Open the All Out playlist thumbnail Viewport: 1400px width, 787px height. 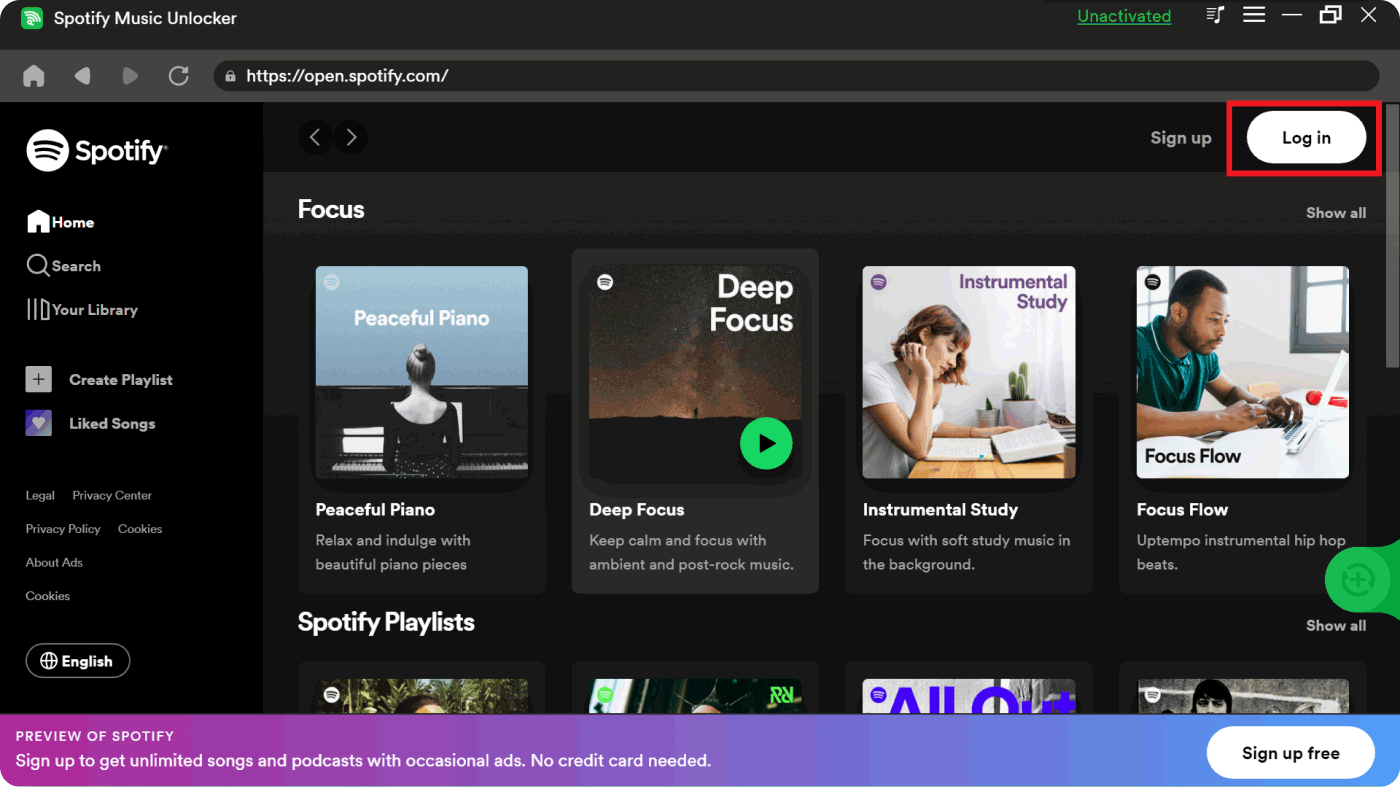click(969, 696)
